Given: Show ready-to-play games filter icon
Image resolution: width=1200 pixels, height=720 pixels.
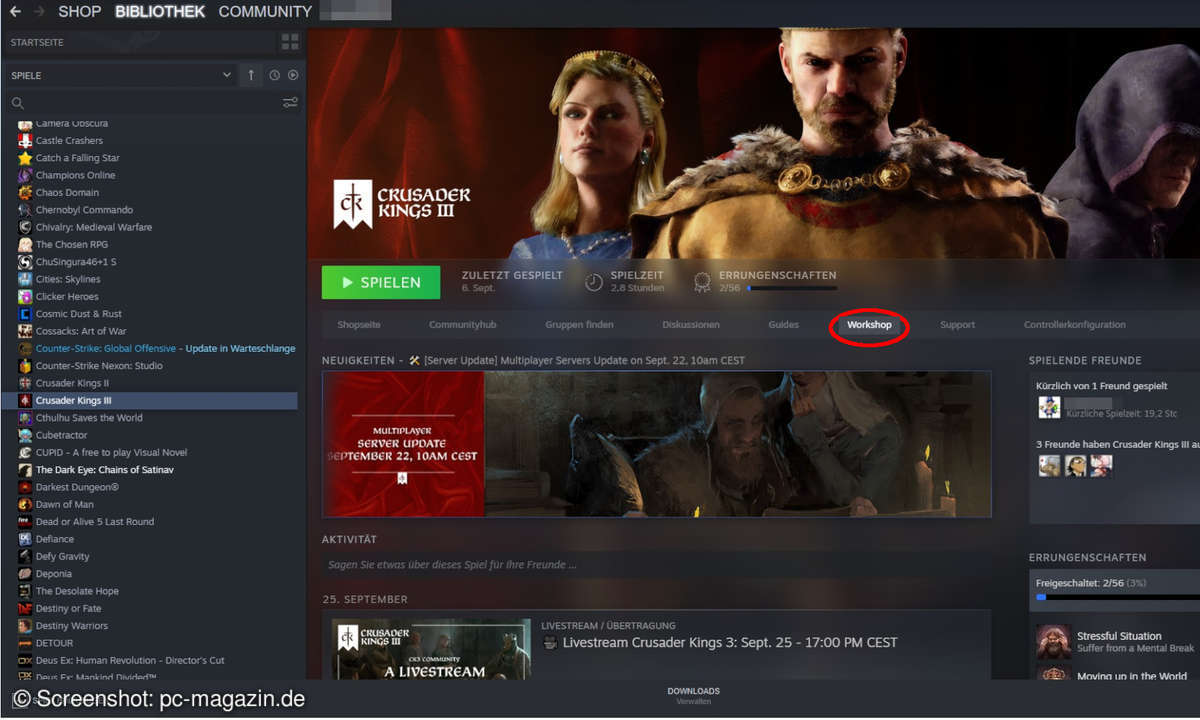Looking at the screenshot, I should point(293,75).
